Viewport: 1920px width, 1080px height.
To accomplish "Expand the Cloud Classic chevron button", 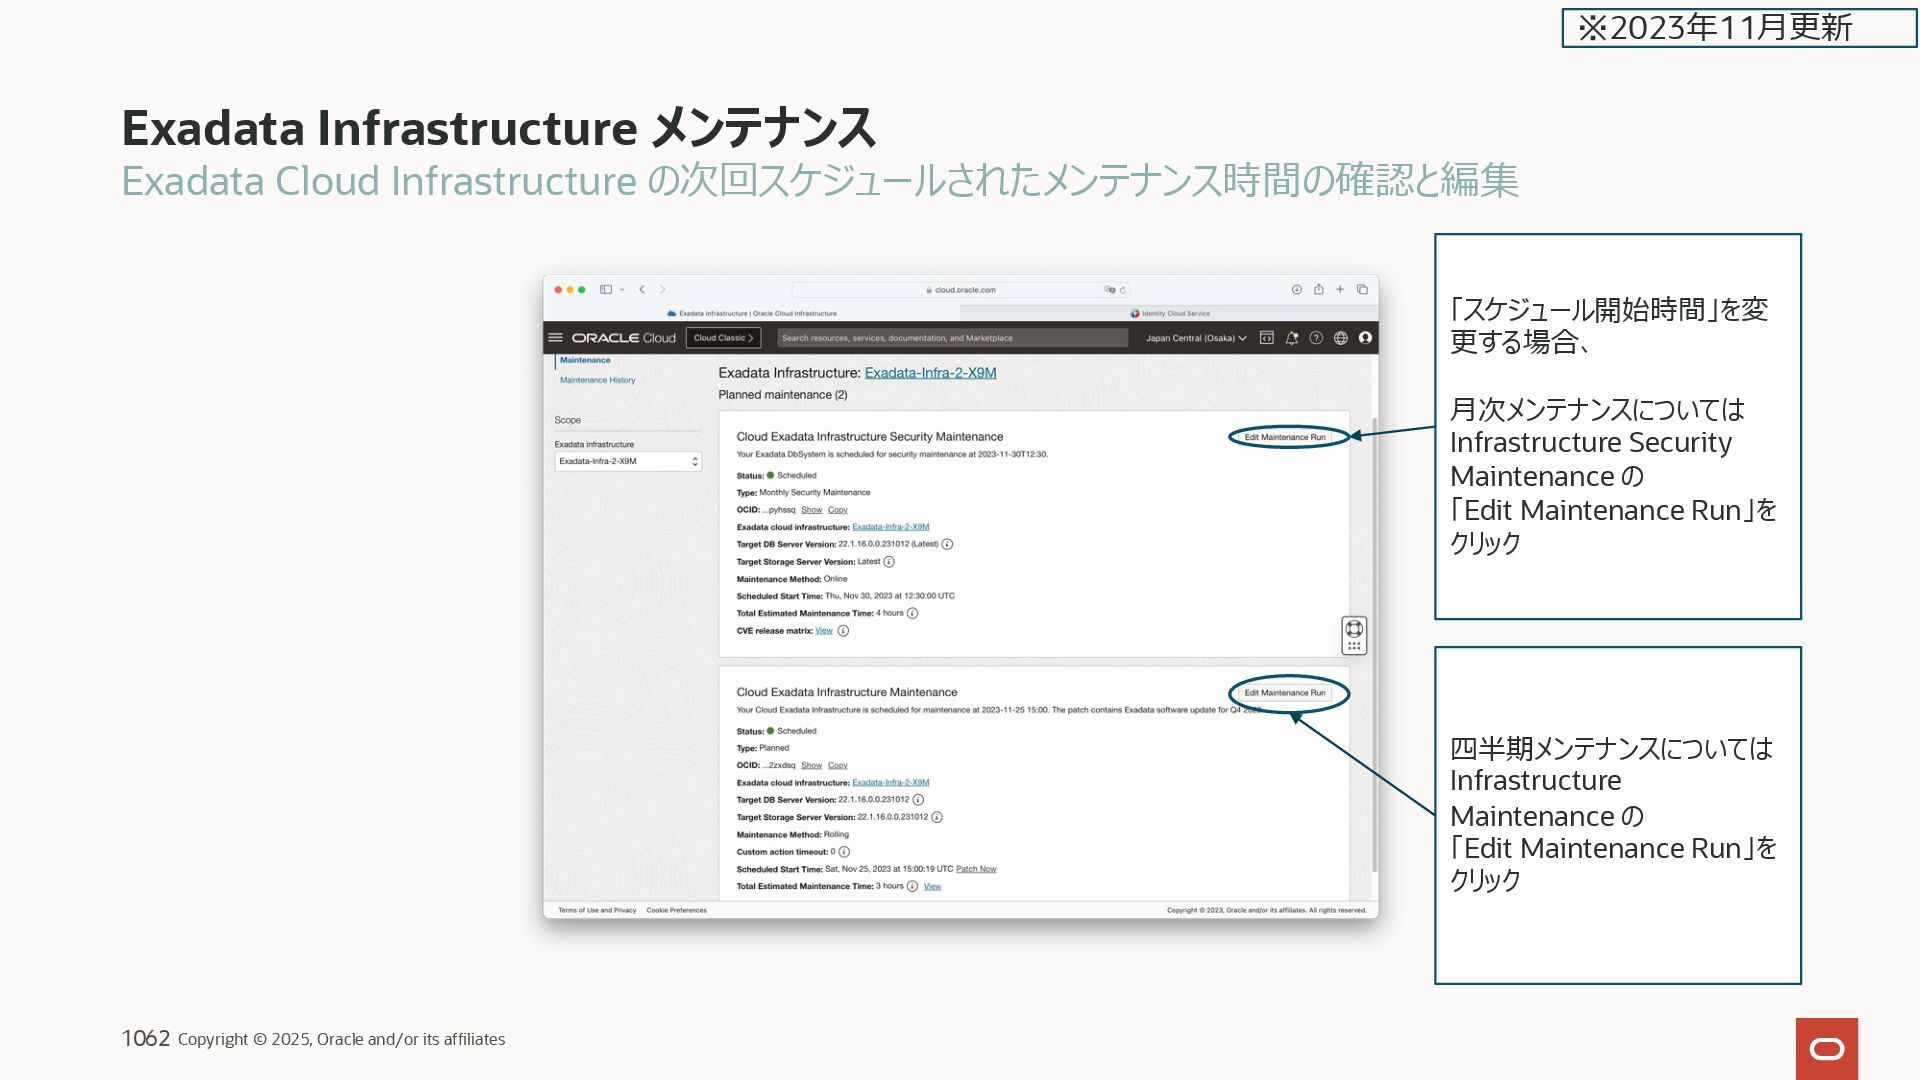I will tap(723, 338).
